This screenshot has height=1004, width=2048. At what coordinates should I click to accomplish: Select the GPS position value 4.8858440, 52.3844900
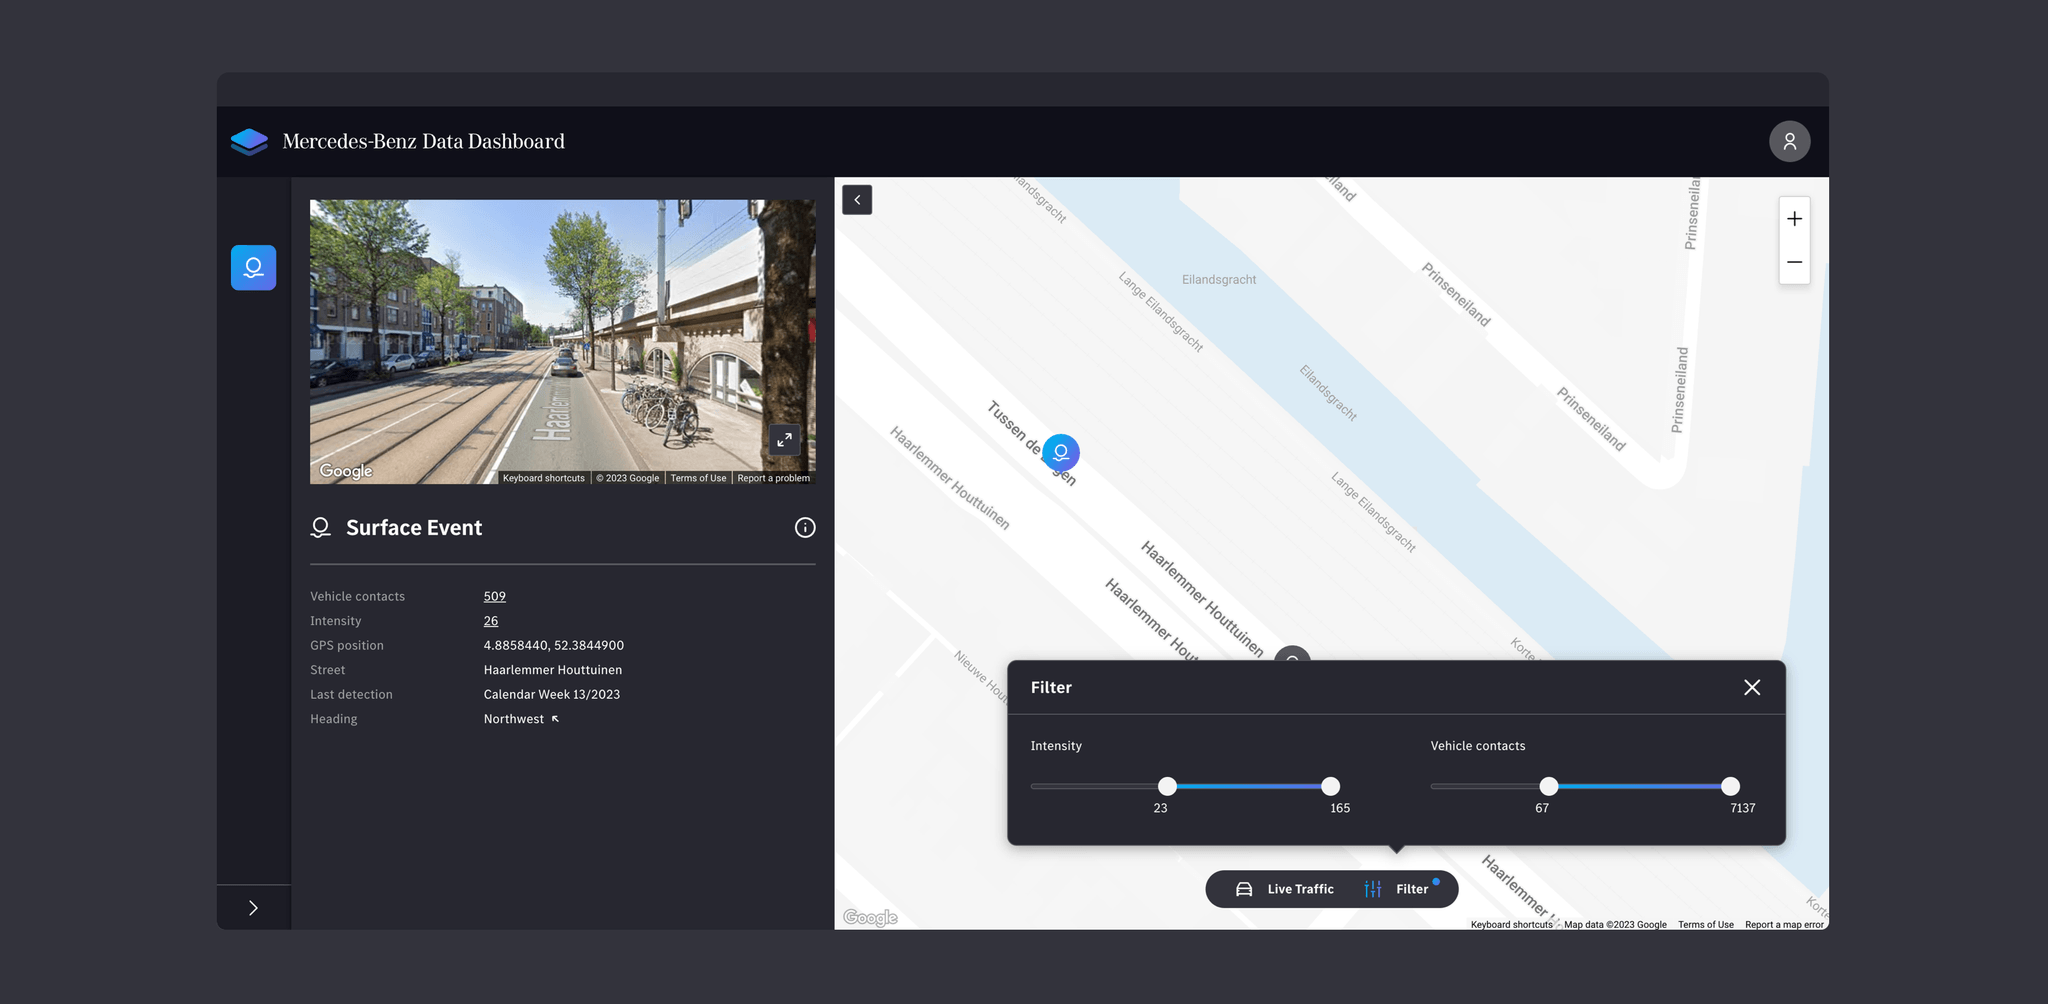point(554,646)
